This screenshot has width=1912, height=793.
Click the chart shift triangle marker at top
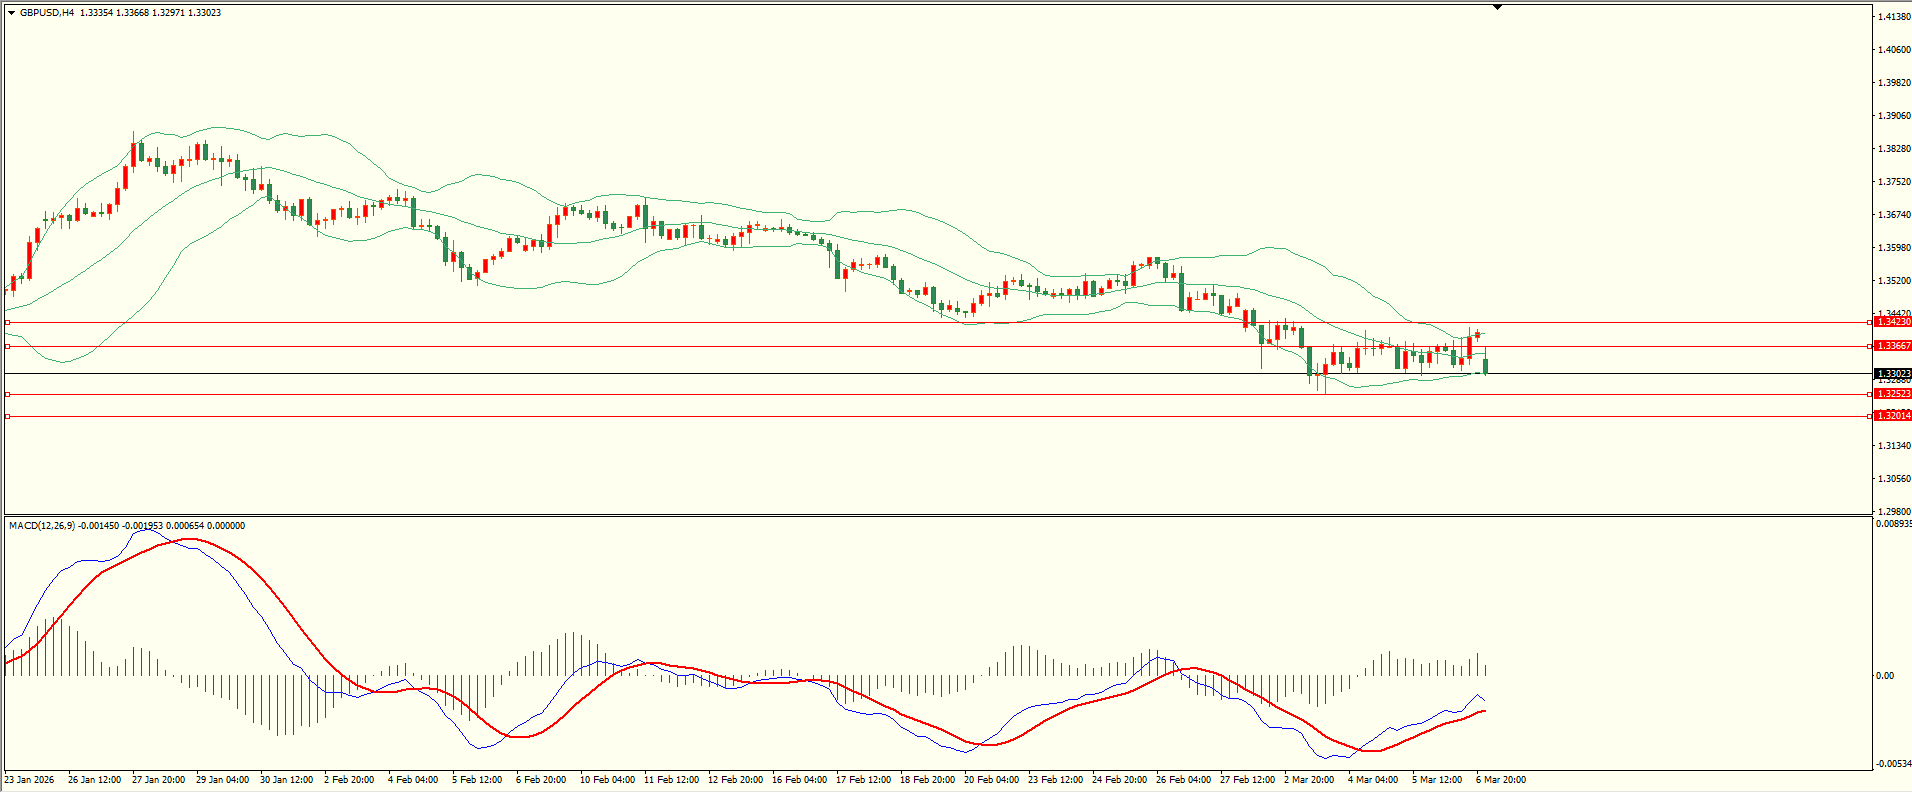[1497, 7]
